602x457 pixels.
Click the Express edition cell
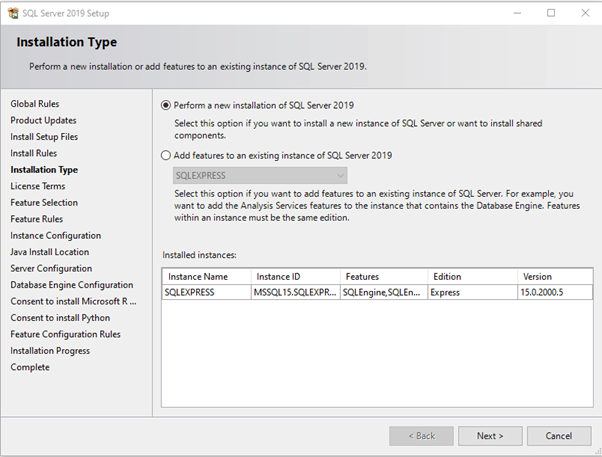[x=473, y=292]
